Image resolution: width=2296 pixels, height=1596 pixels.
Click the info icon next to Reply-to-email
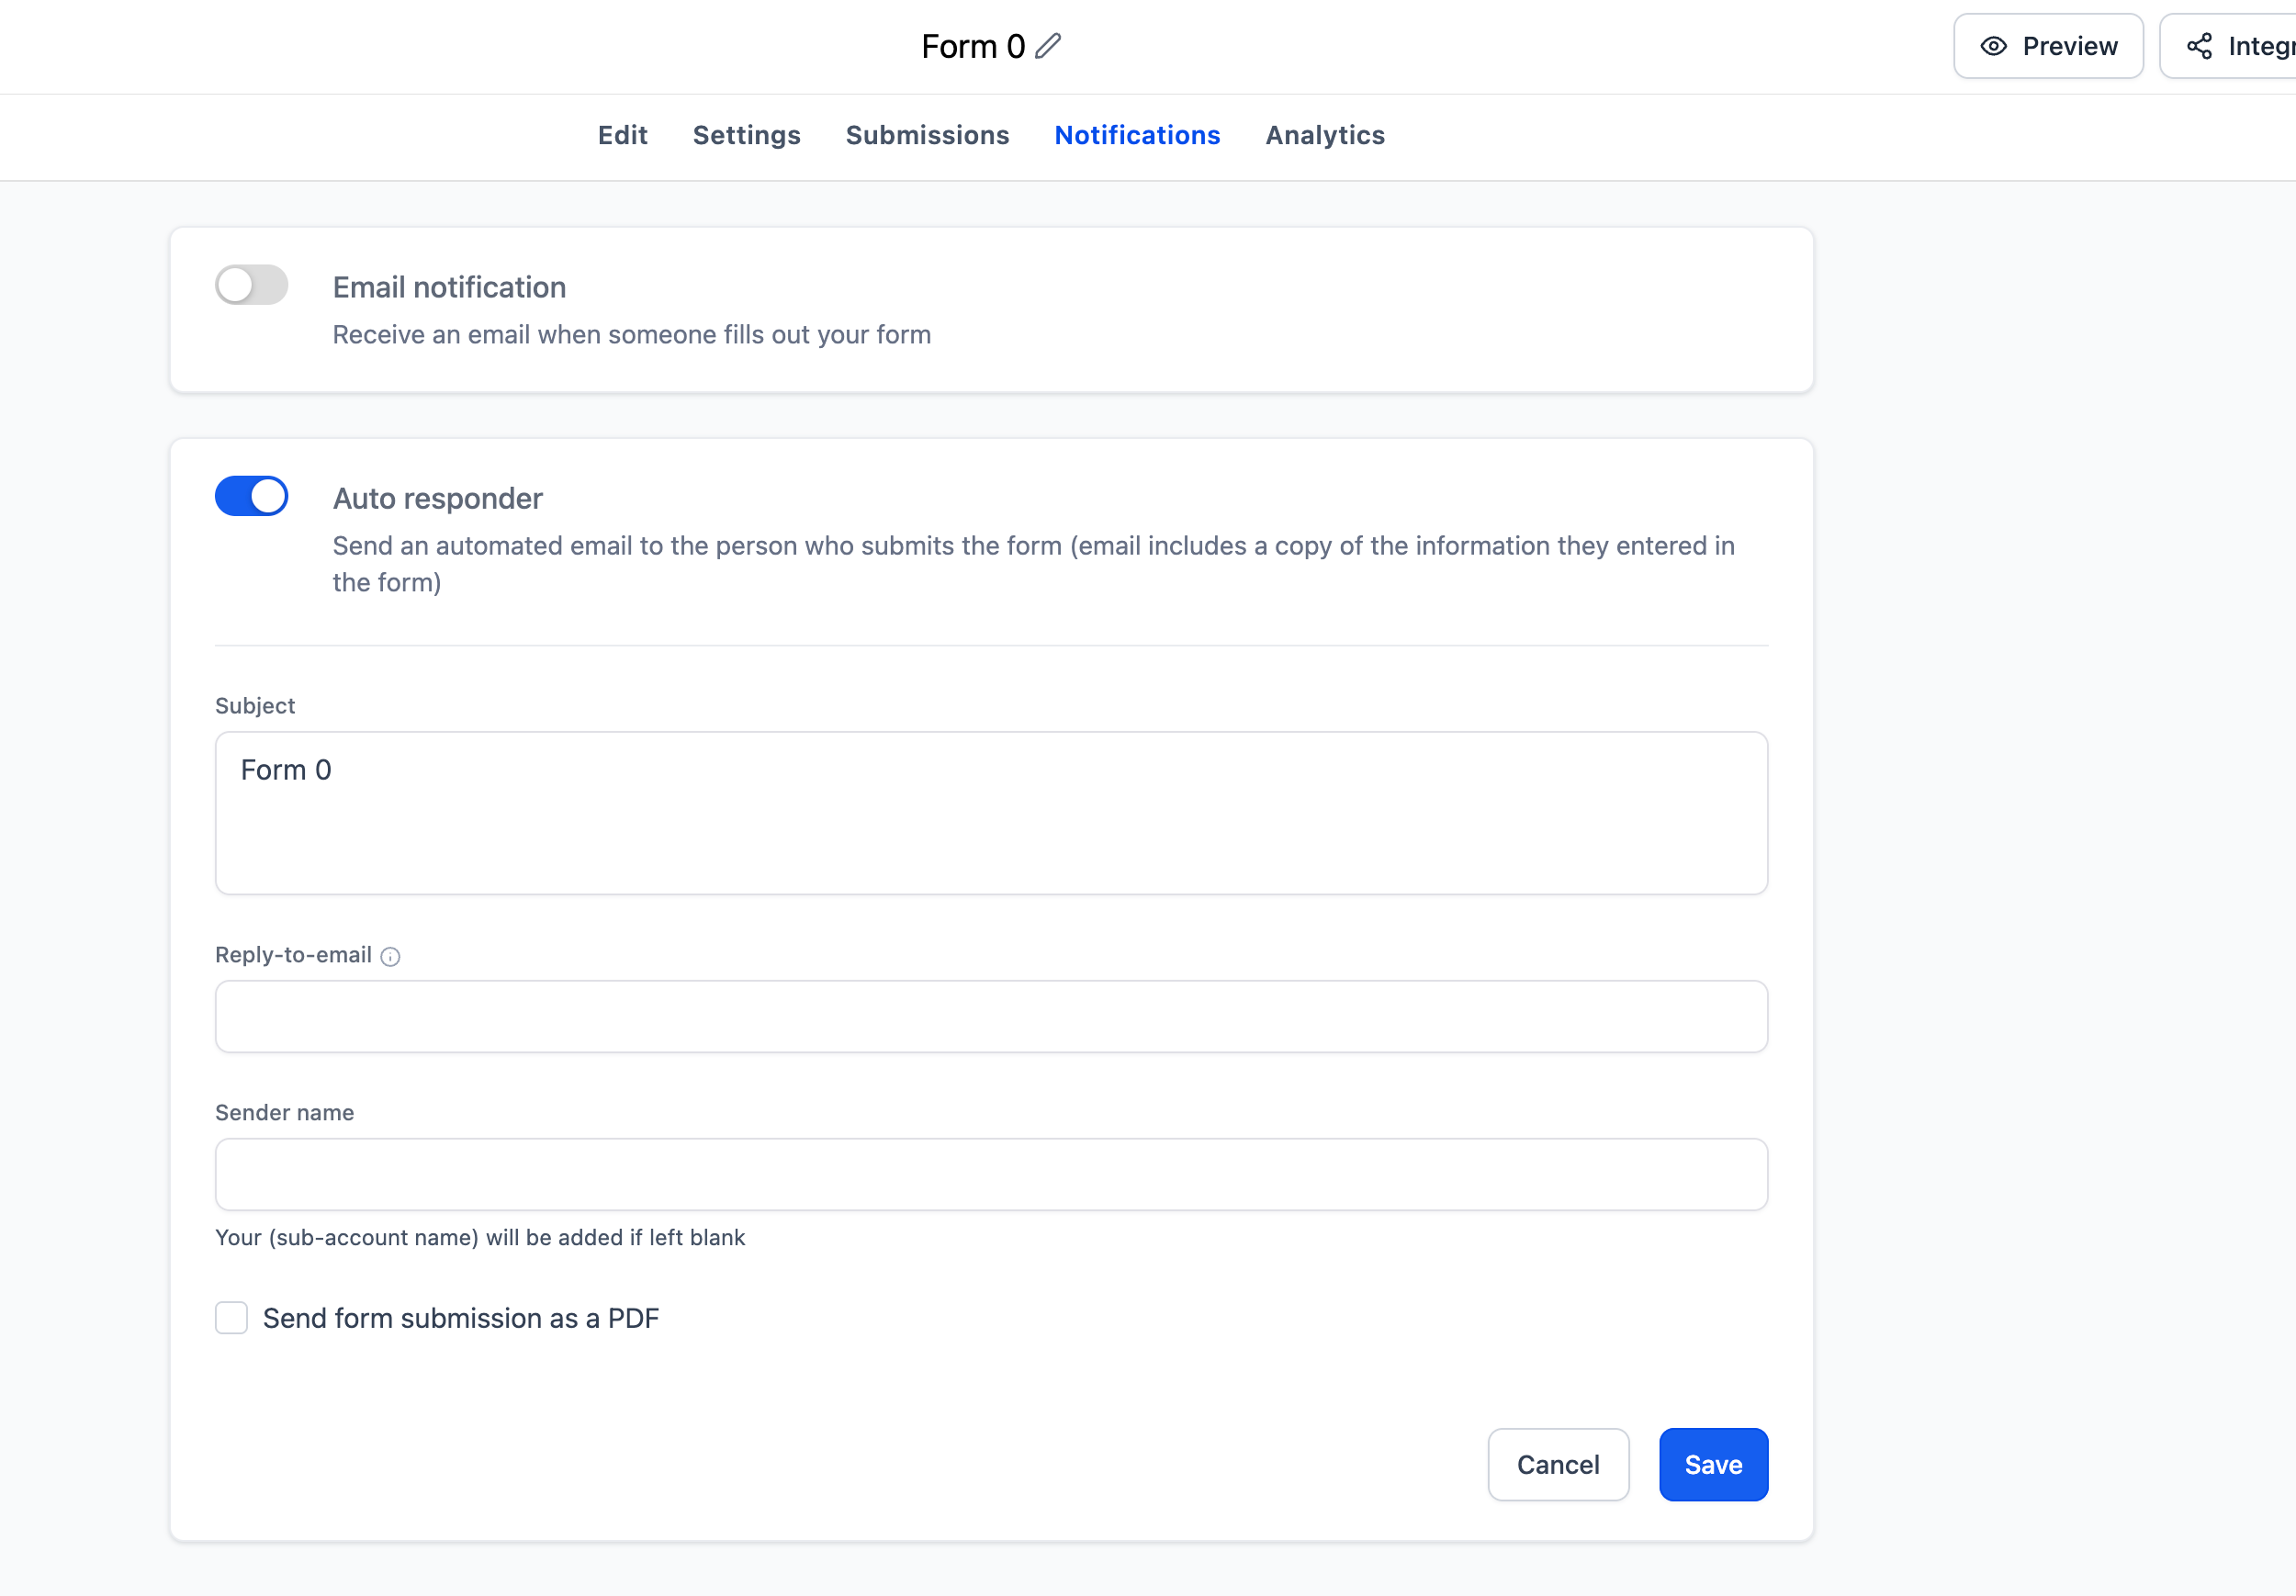point(390,956)
